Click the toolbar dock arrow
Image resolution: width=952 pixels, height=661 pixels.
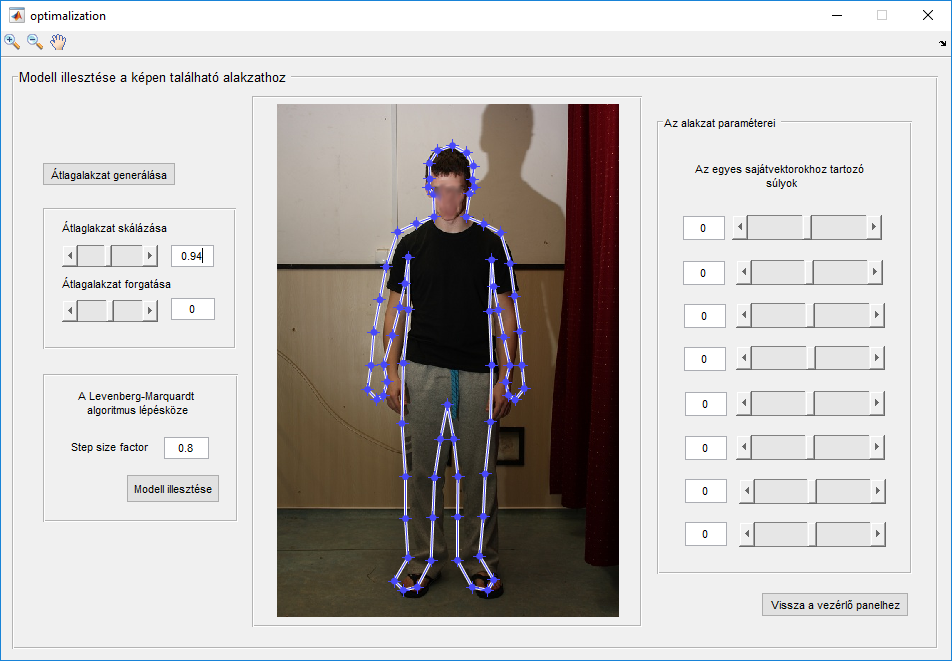pos(942,44)
